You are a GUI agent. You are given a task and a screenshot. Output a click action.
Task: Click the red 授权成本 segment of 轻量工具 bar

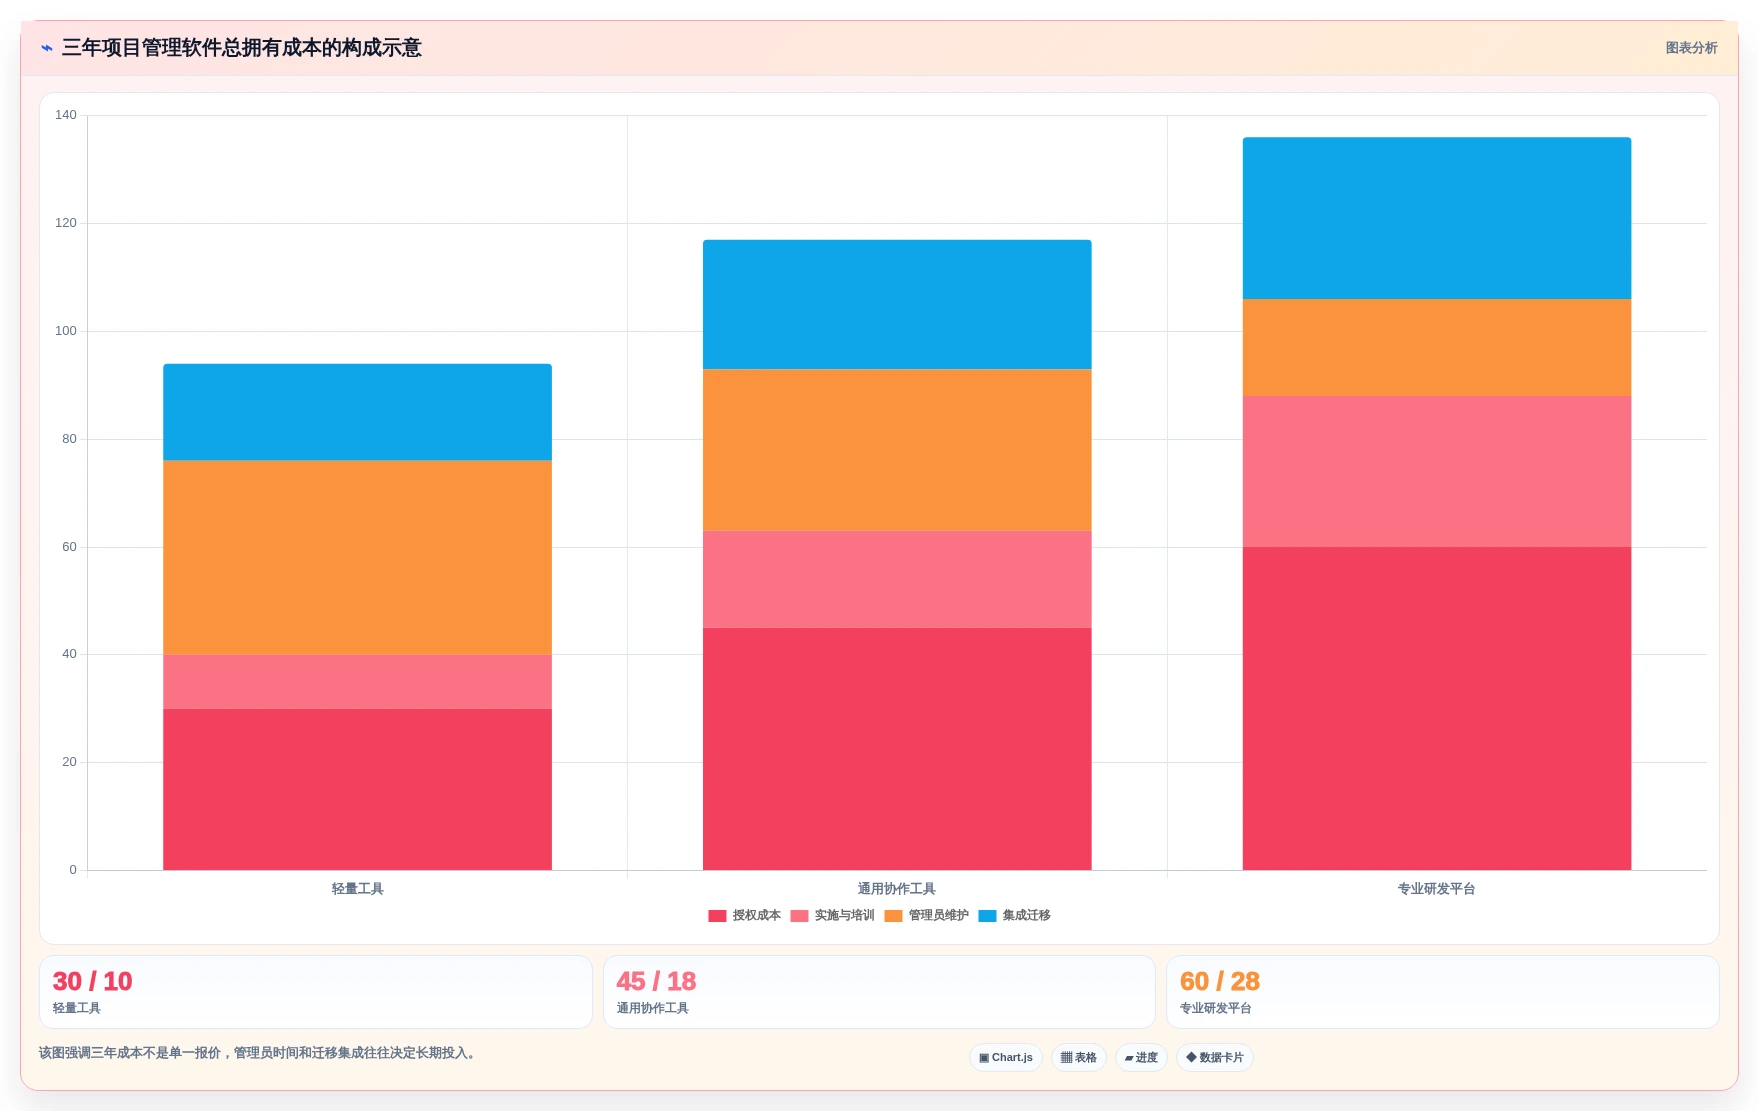point(357,789)
